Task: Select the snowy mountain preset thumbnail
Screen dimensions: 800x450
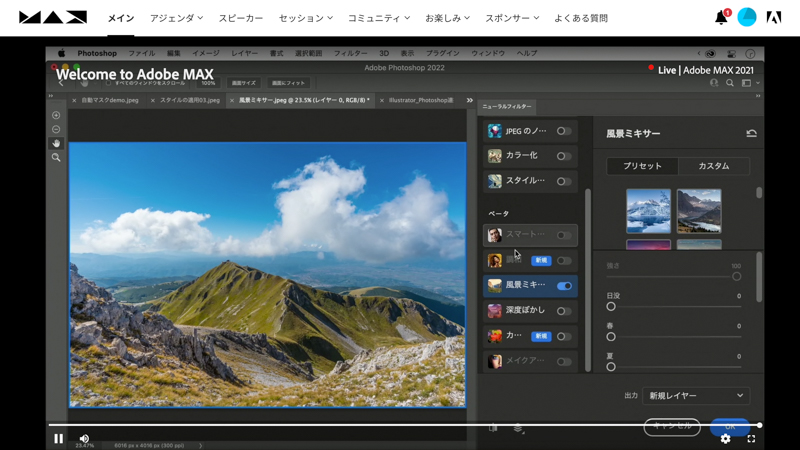Action: click(648, 211)
